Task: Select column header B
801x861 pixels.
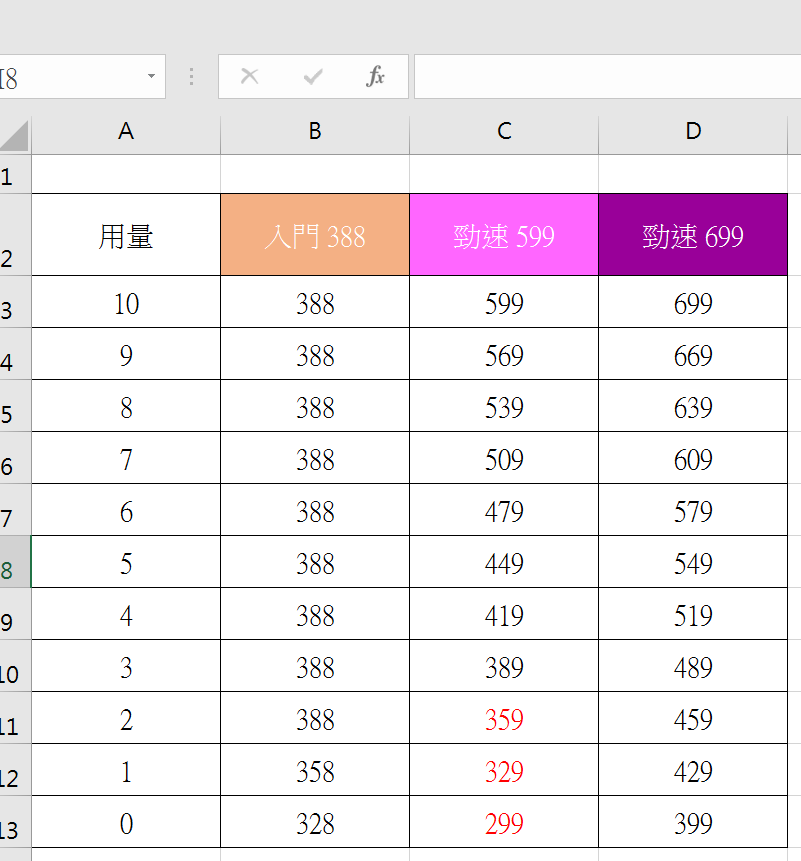Action: (x=314, y=131)
